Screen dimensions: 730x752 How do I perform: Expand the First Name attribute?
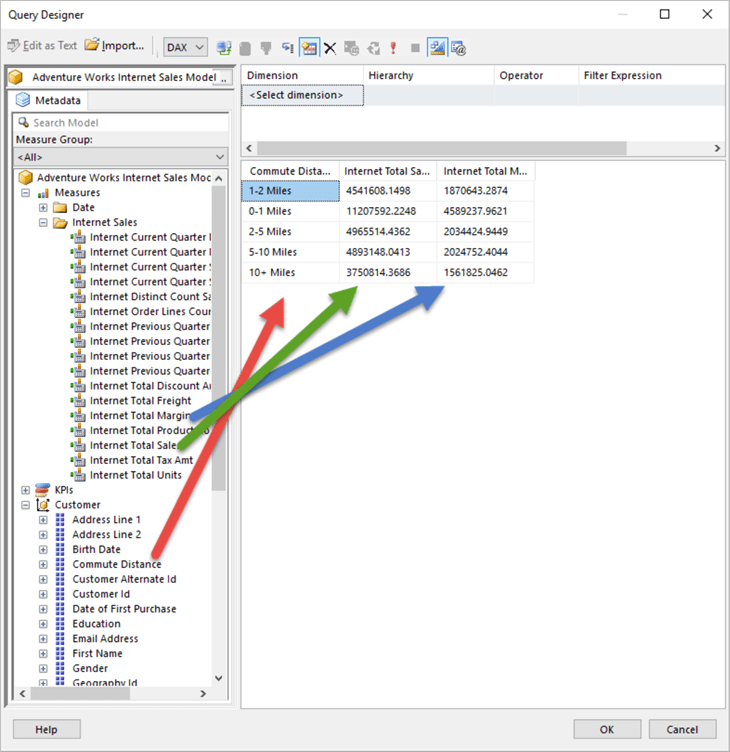[43, 654]
